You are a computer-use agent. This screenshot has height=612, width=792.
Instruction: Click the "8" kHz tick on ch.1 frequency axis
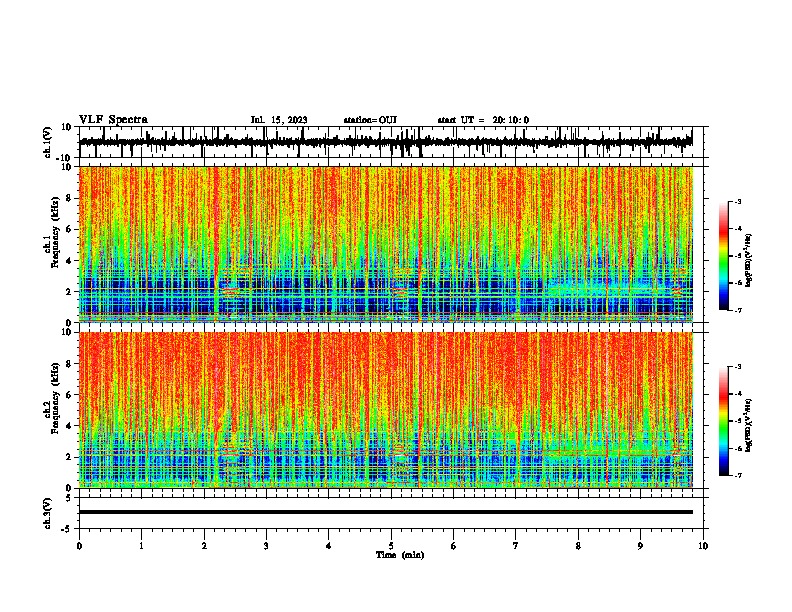tap(70, 198)
